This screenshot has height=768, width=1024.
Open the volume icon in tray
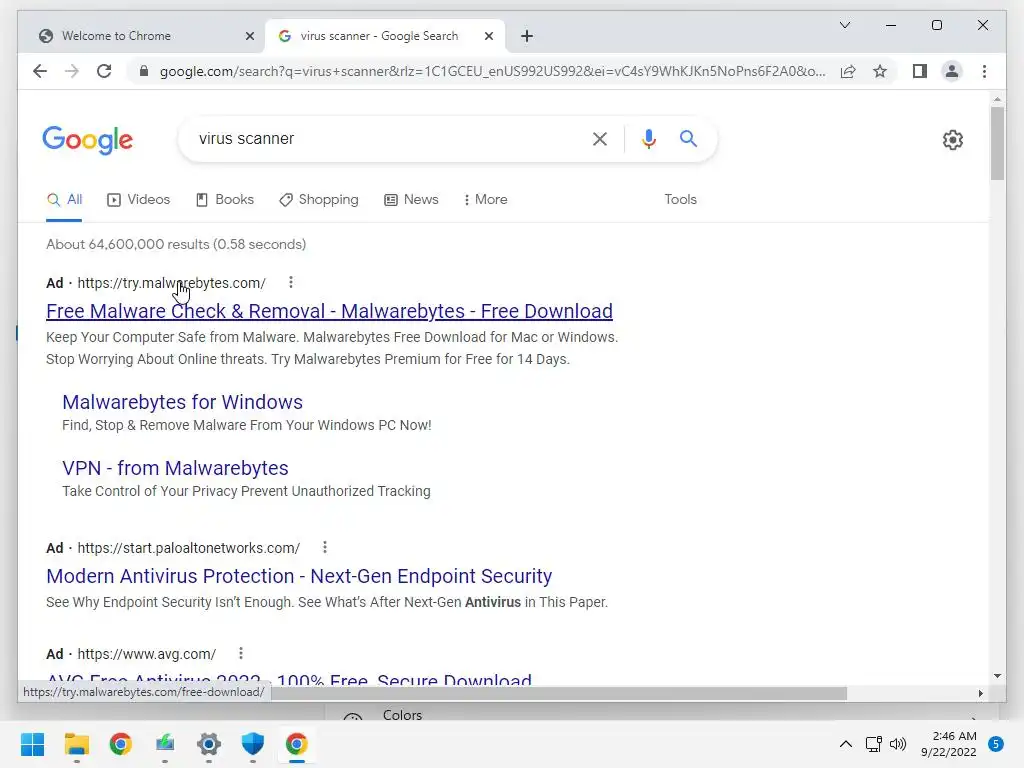click(898, 744)
